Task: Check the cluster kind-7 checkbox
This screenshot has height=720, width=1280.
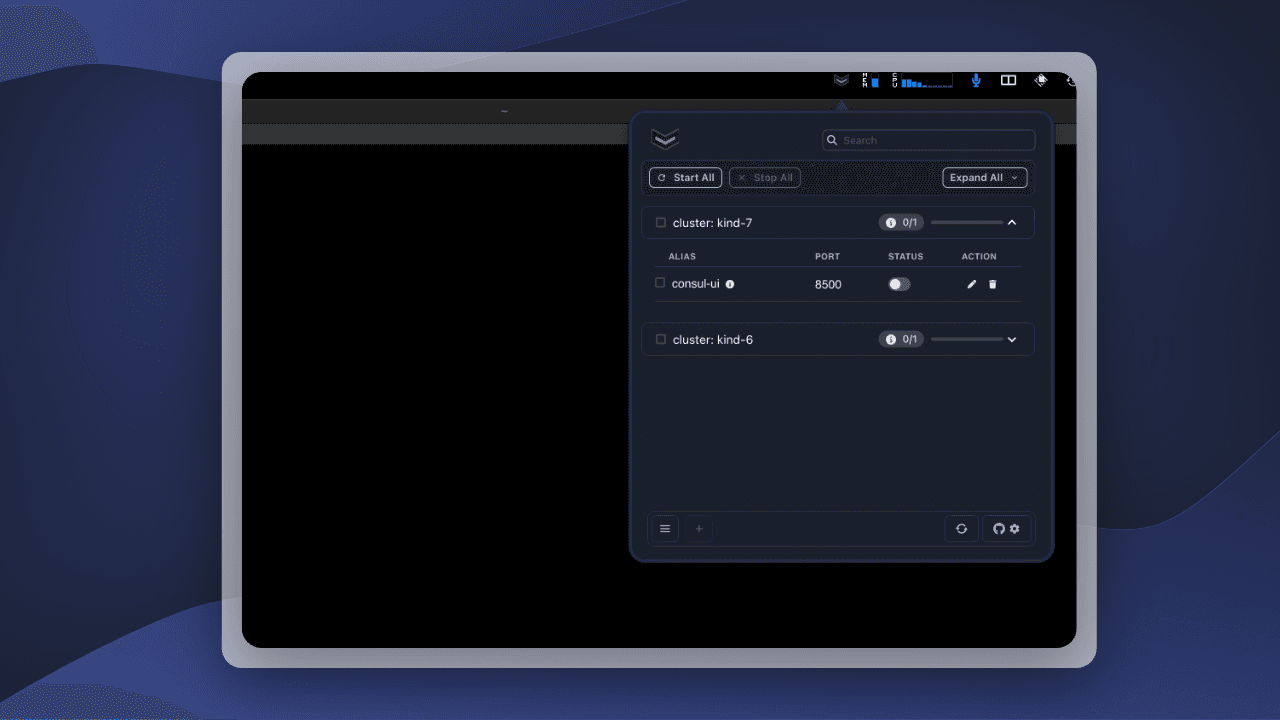Action: 660,222
